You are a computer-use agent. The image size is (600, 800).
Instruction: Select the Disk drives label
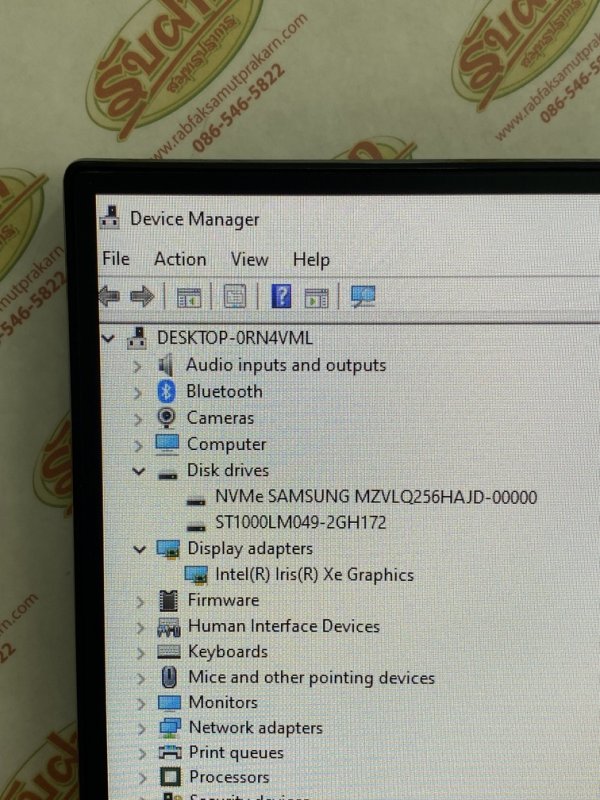(x=228, y=470)
